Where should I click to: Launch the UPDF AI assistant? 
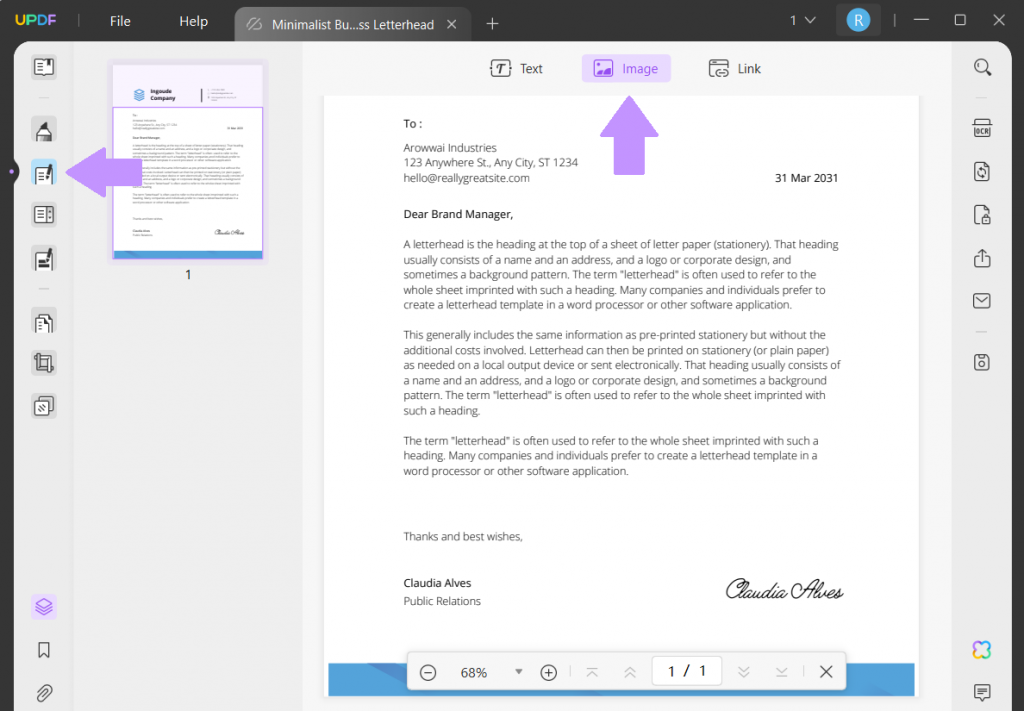point(981,649)
